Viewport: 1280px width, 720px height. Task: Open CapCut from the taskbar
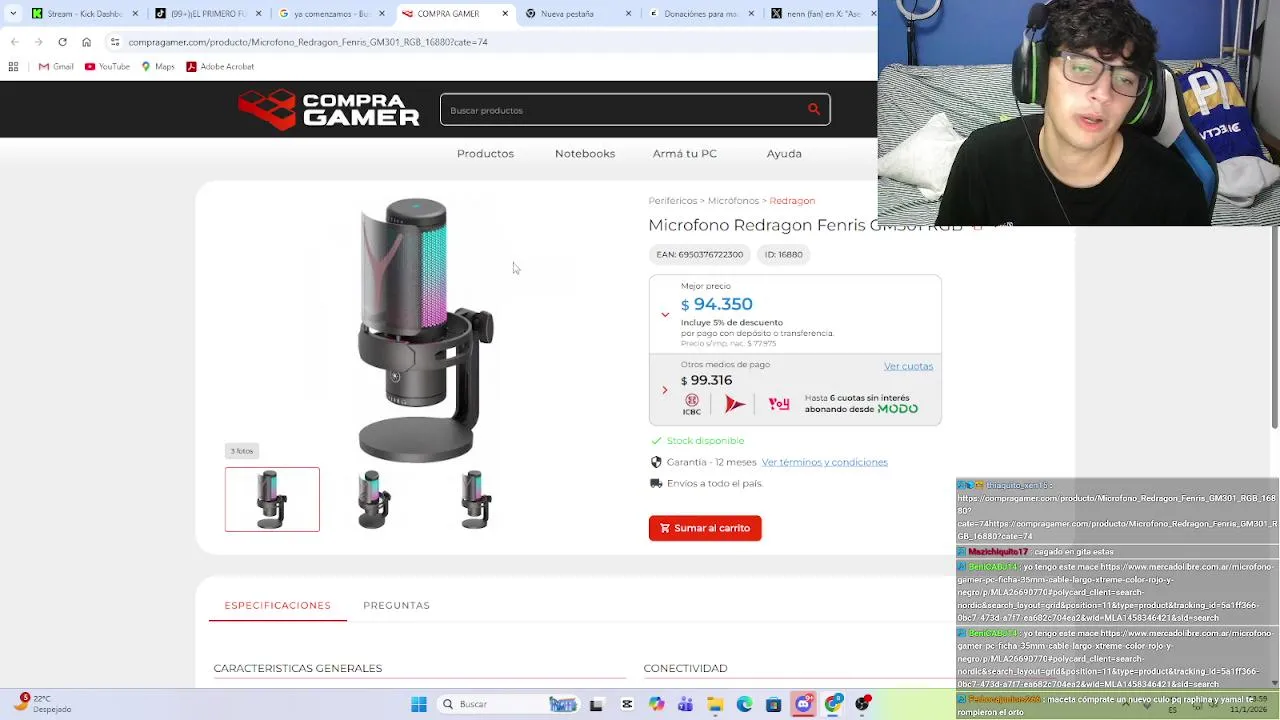pos(627,704)
